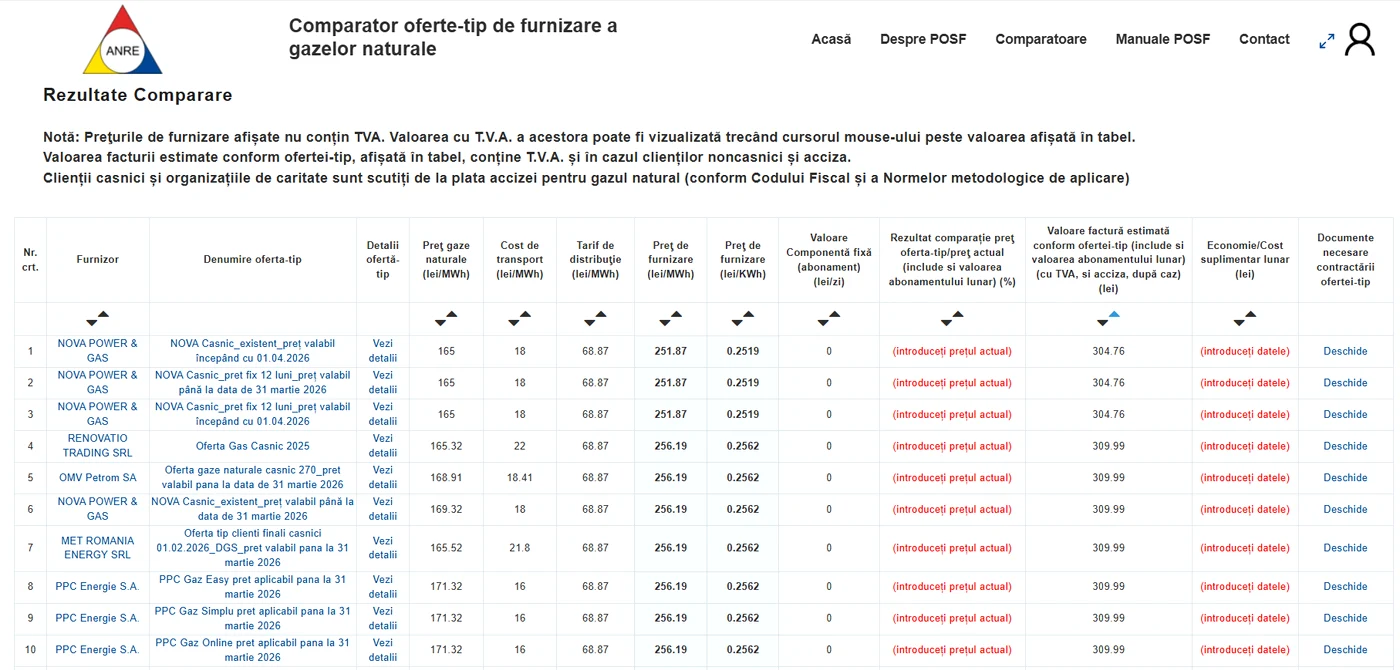This screenshot has height=670, width=1400.
Task: Open the user account icon
Action: click(1360, 40)
